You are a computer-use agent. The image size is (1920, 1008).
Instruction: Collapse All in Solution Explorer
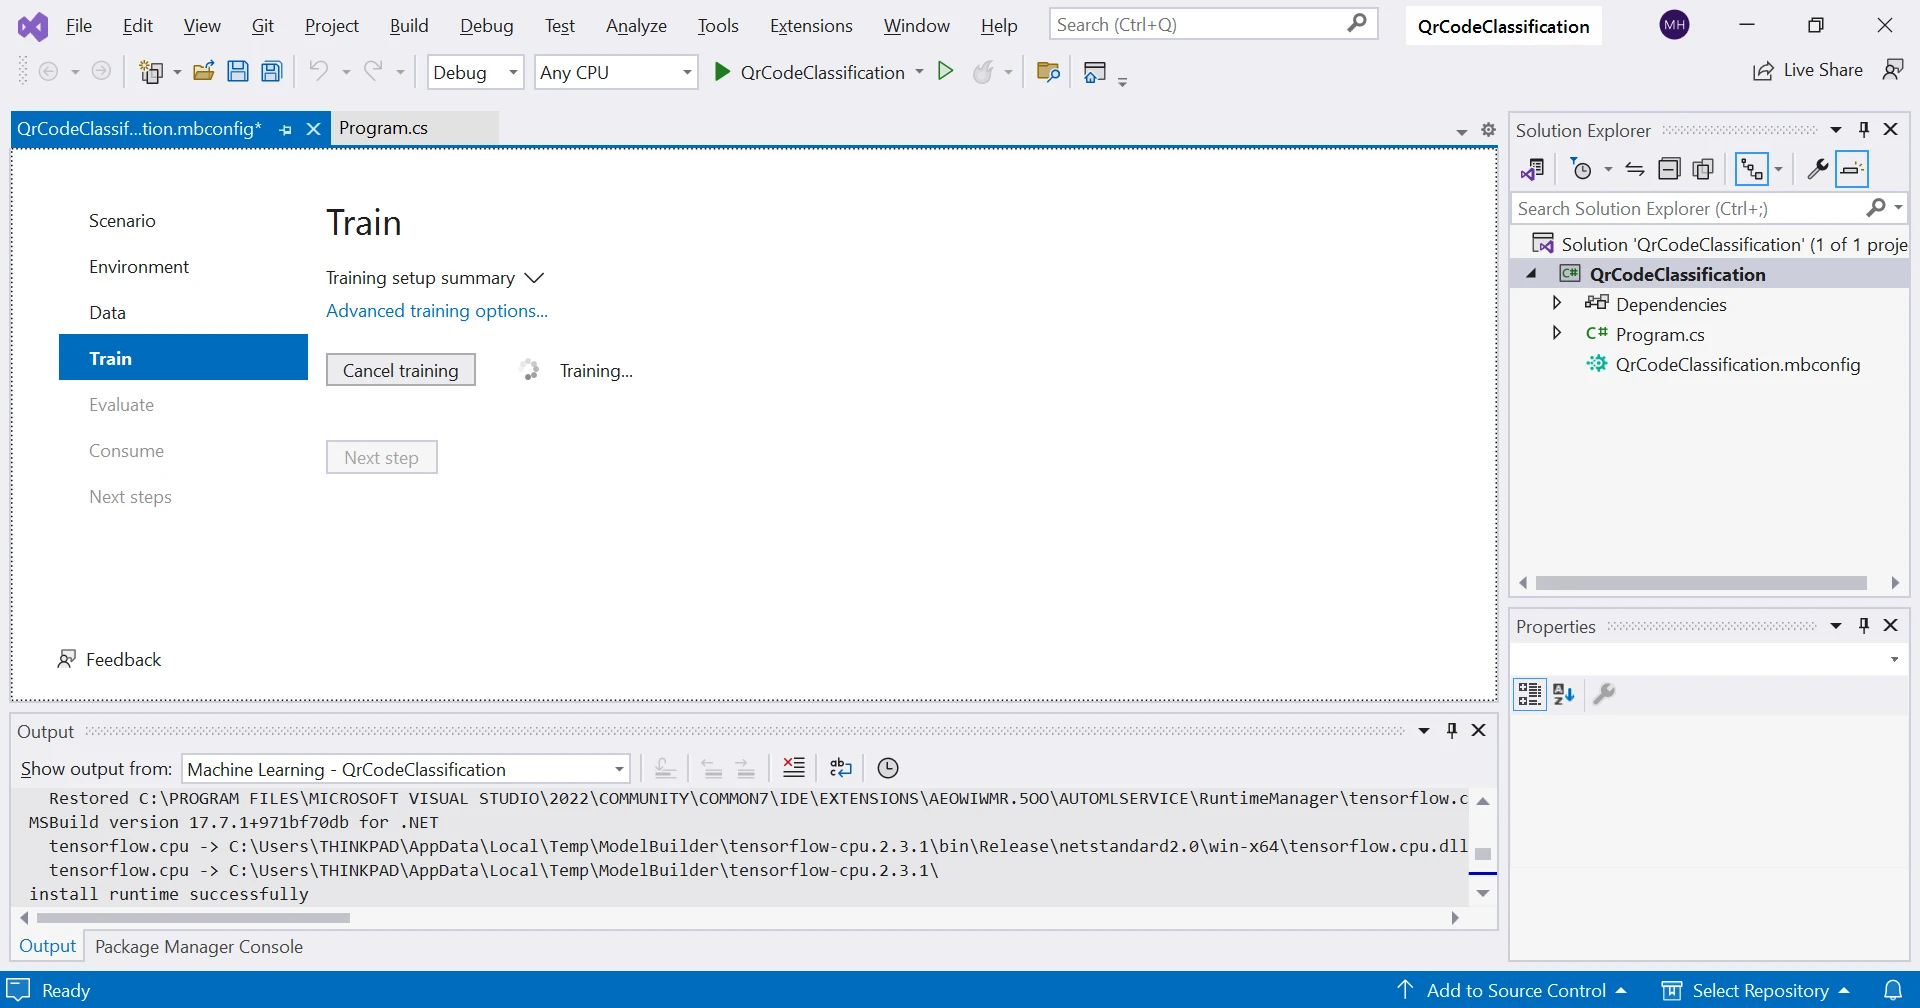pos(1669,169)
